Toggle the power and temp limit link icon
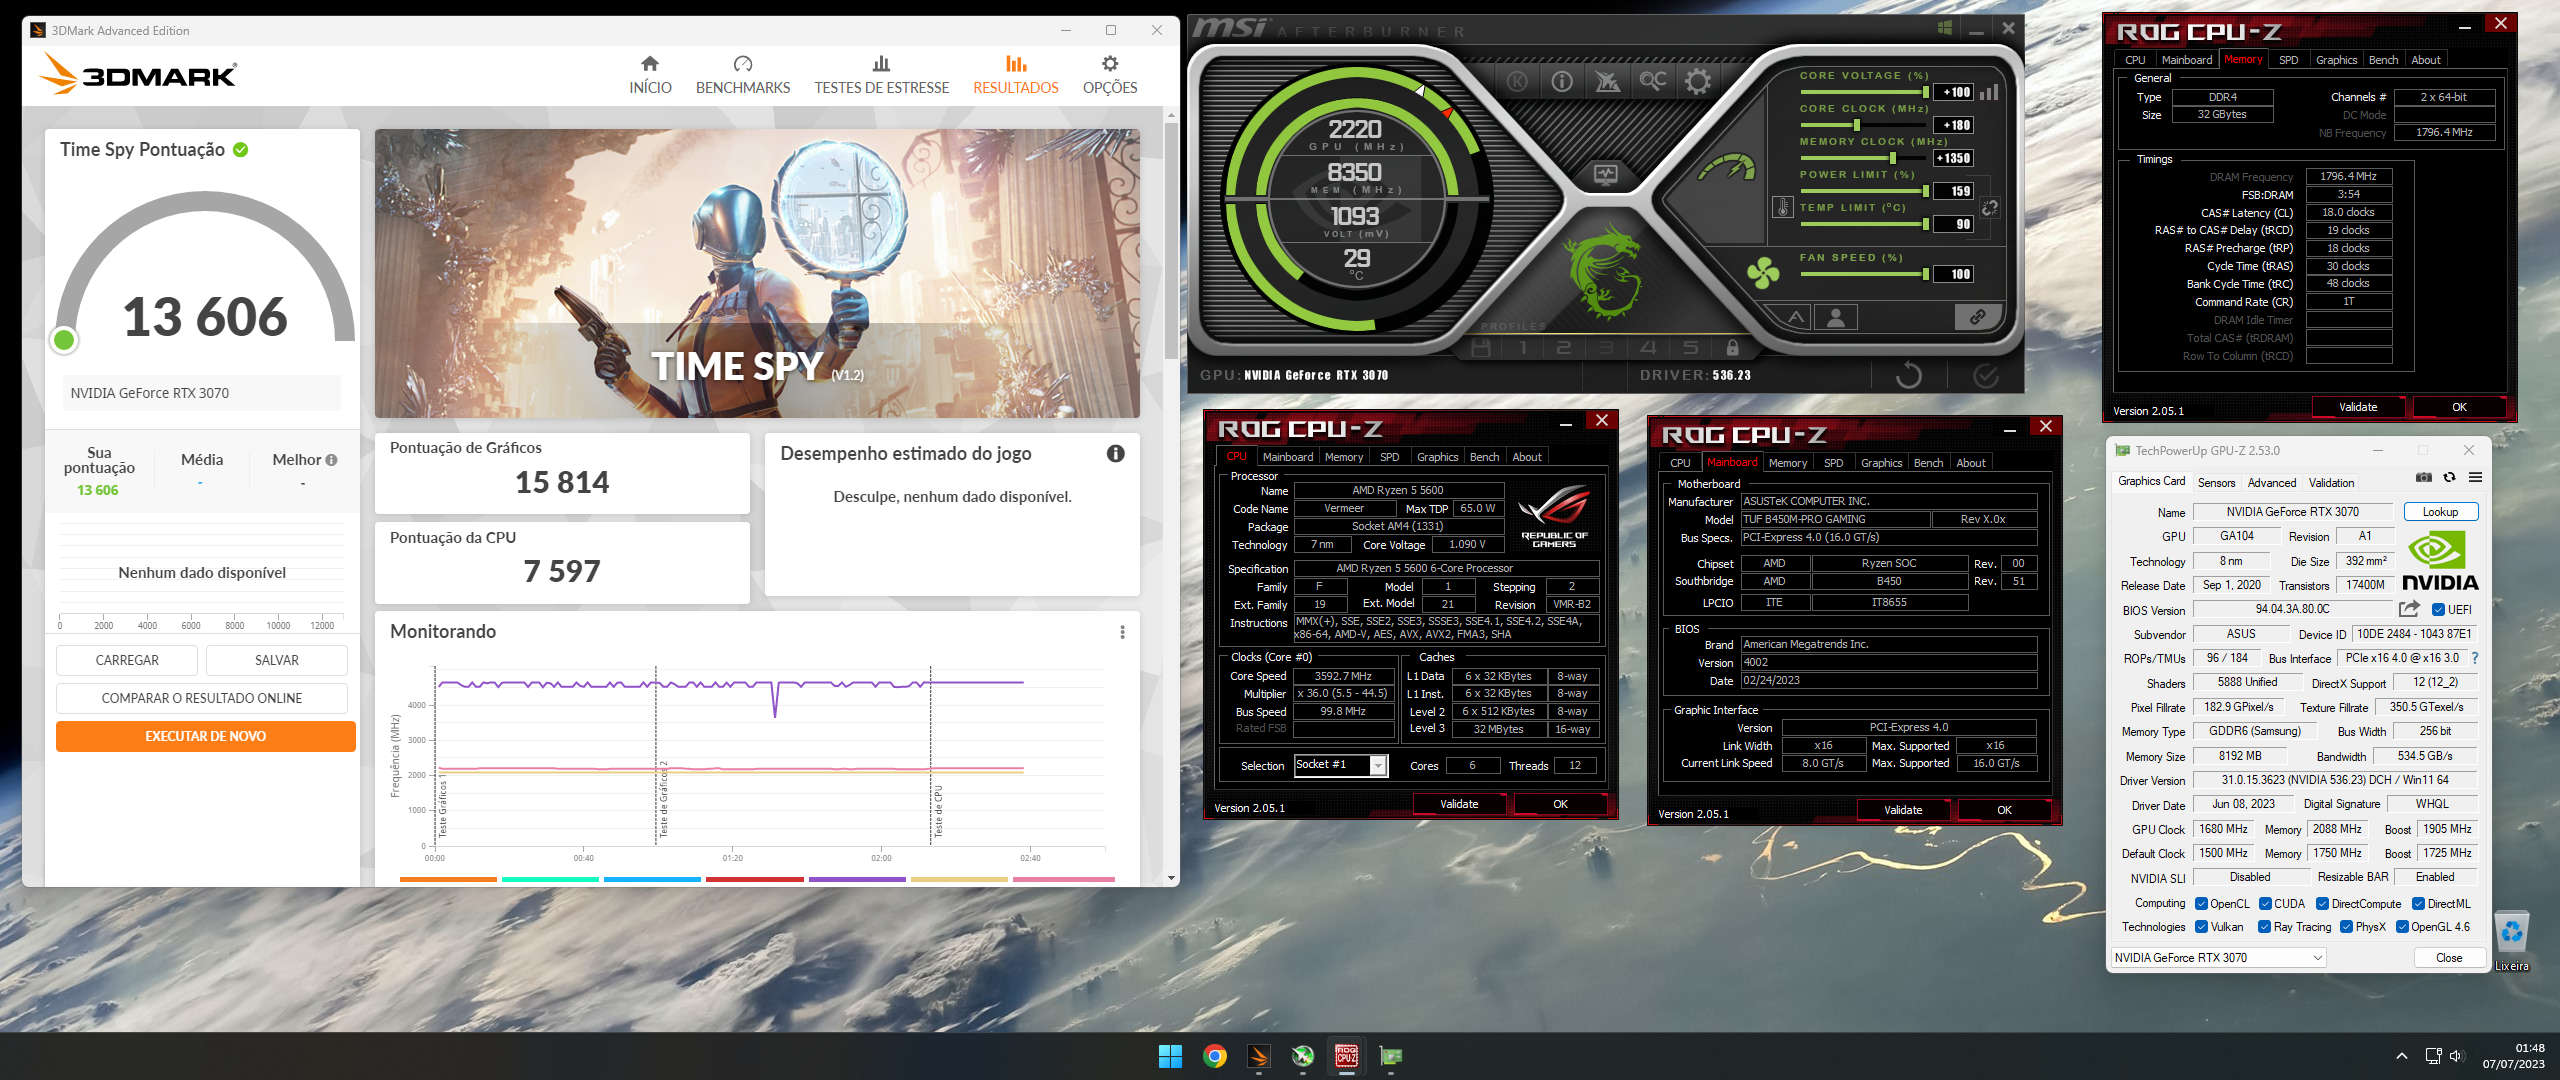The image size is (2560, 1080). point(1990,208)
